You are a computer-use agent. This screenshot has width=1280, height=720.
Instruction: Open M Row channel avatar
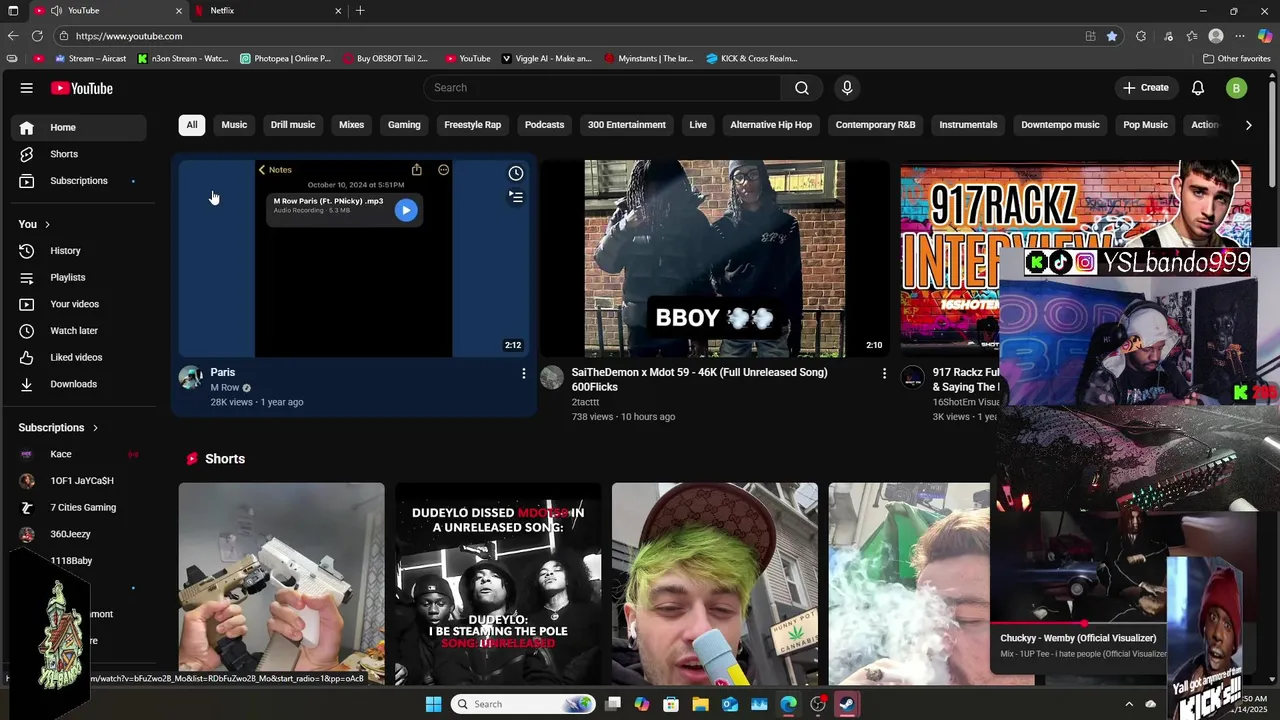point(190,377)
